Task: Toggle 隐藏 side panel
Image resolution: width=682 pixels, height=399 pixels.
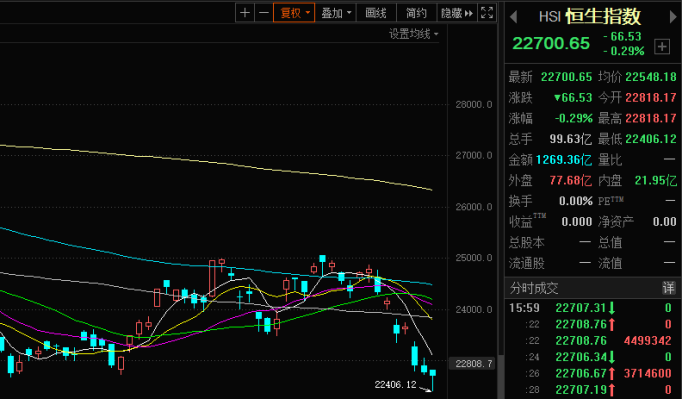Action: click(x=451, y=13)
